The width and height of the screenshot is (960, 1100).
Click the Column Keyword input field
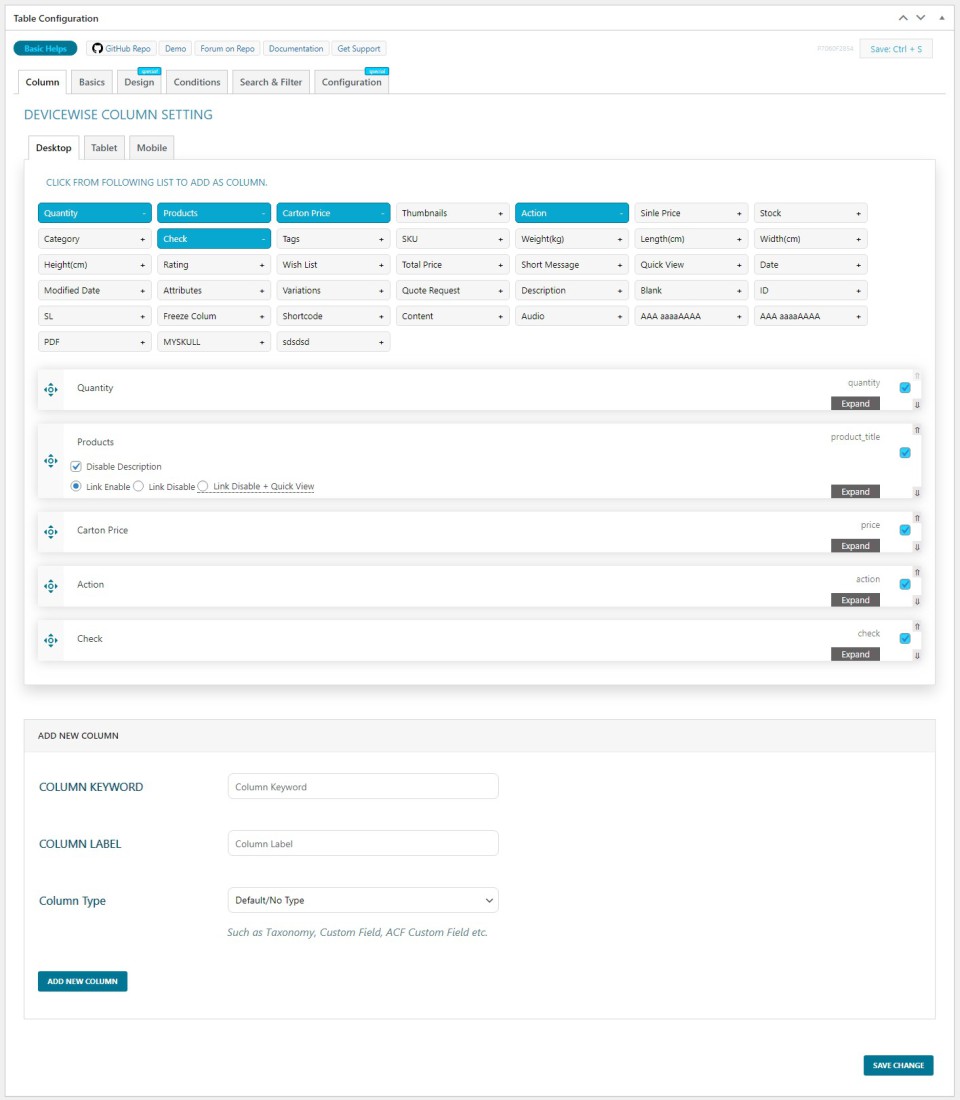363,787
